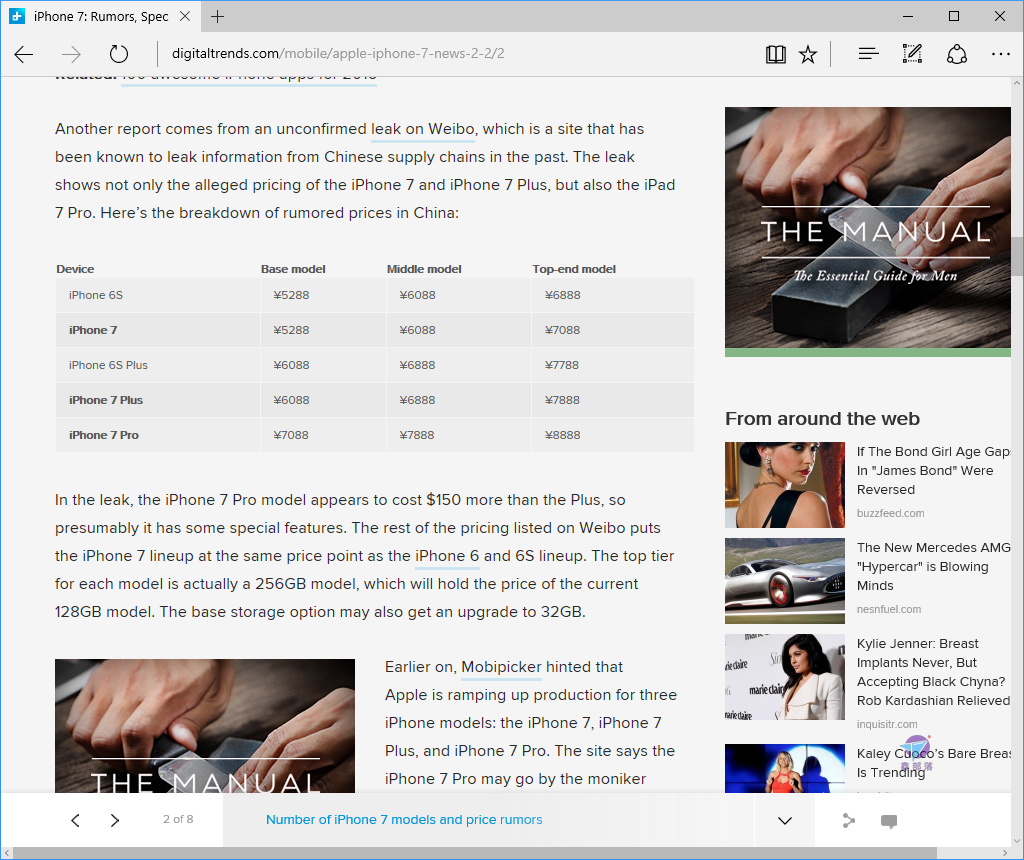Open Mercedes AMG Hypercar thumbnail
This screenshot has width=1024, height=860.
pyautogui.click(x=784, y=581)
